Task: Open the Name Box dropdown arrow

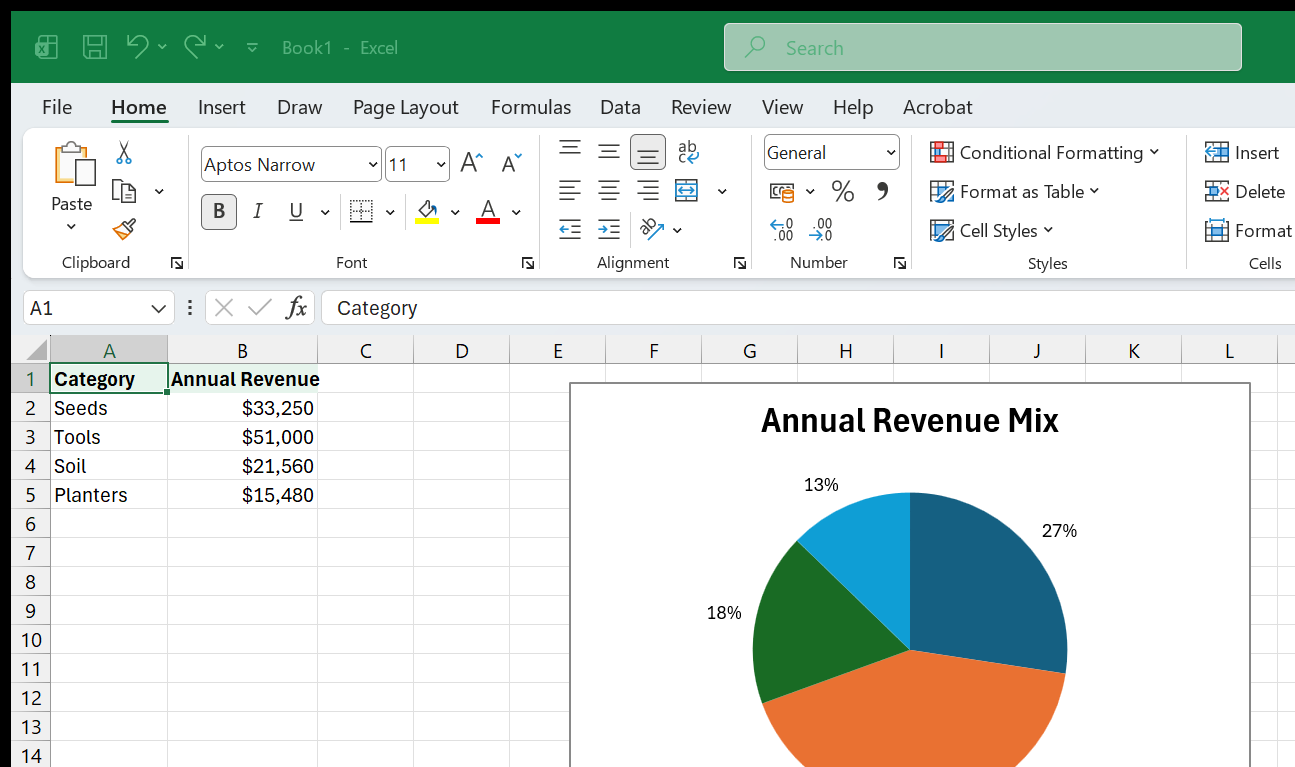Action: pyautogui.click(x=159, y=308)
